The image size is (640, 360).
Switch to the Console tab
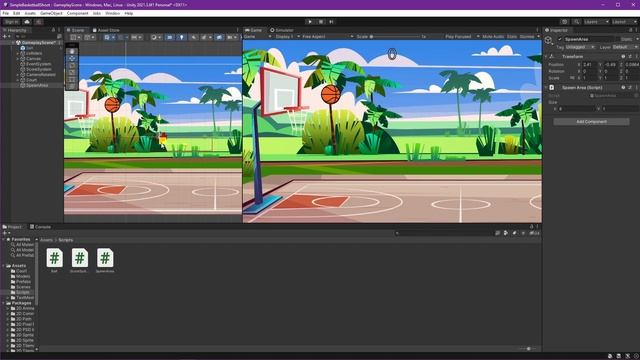coord(40,227)
